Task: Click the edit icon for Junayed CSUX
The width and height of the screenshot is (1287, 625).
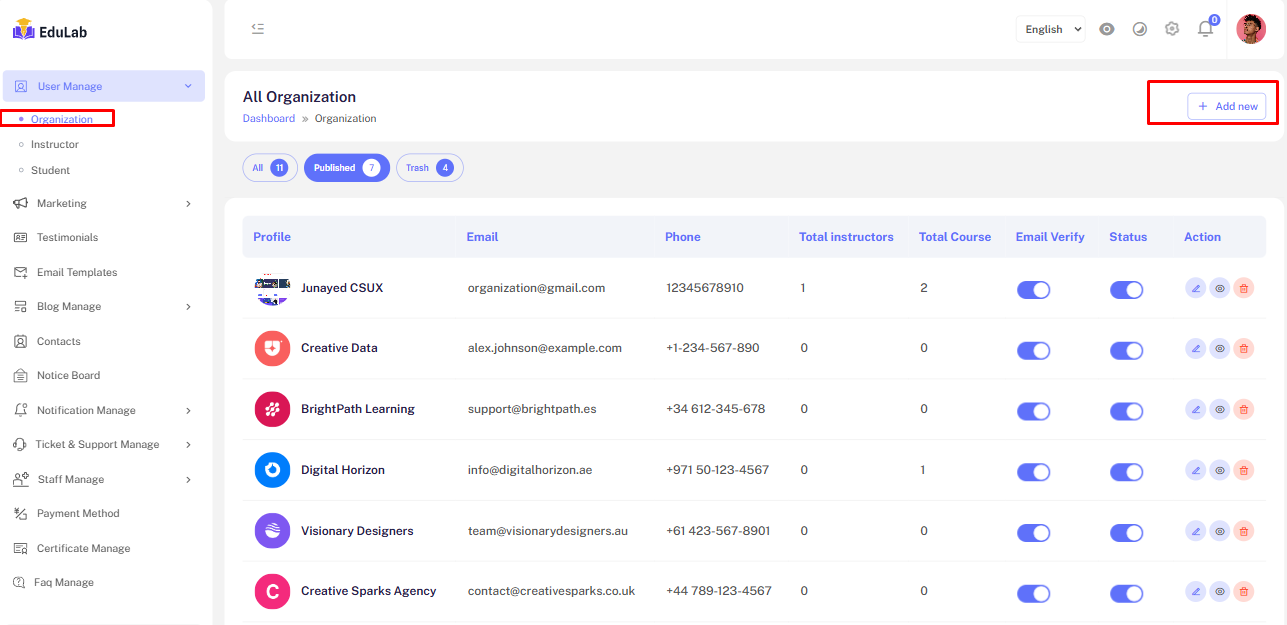Action: [1195, 288]
